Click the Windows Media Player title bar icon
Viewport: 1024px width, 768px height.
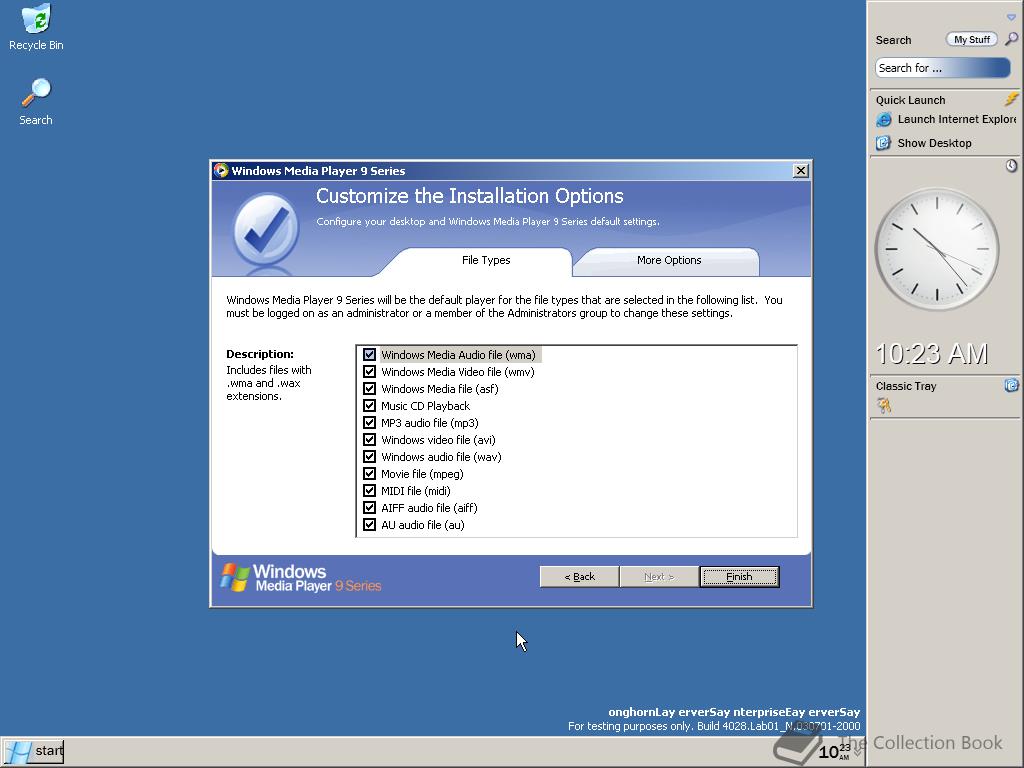(221, 170)
